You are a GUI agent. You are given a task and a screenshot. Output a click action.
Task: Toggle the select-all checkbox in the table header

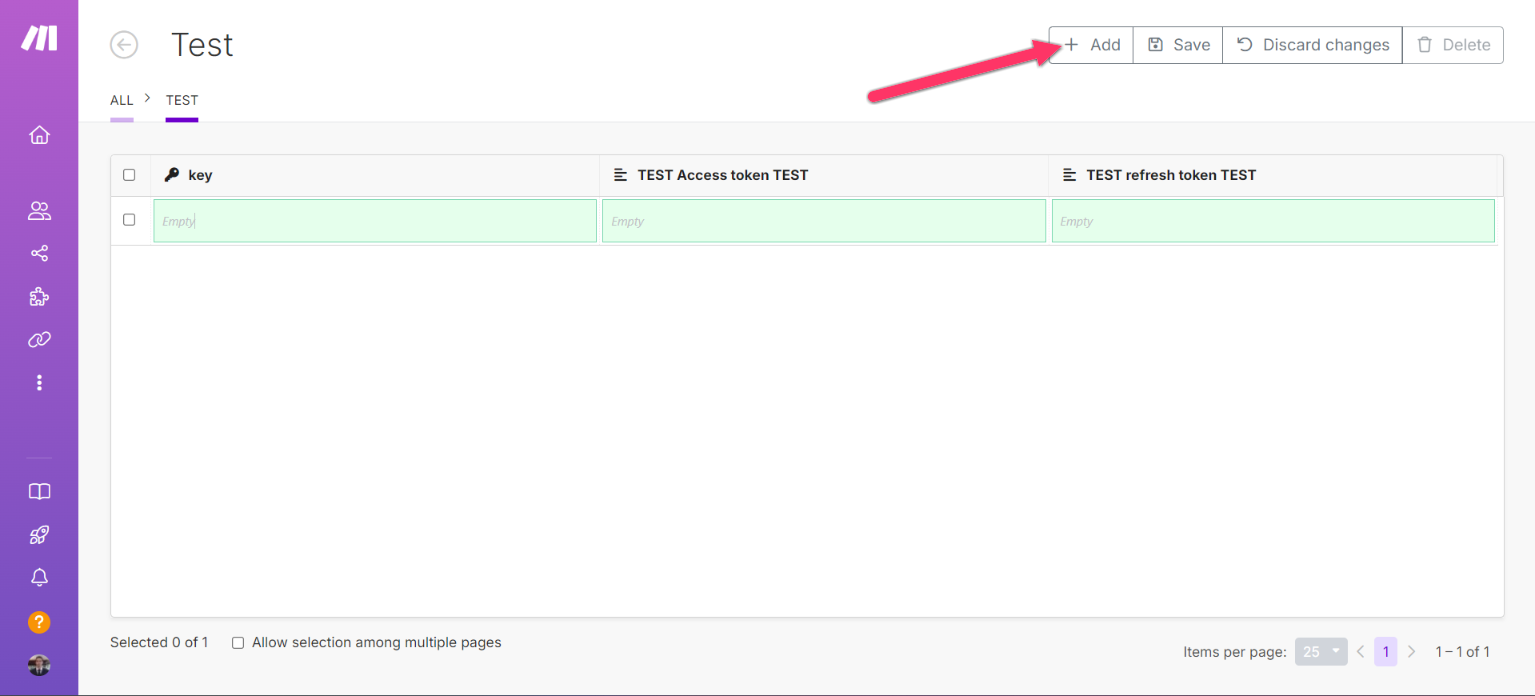tap(129, 175)
